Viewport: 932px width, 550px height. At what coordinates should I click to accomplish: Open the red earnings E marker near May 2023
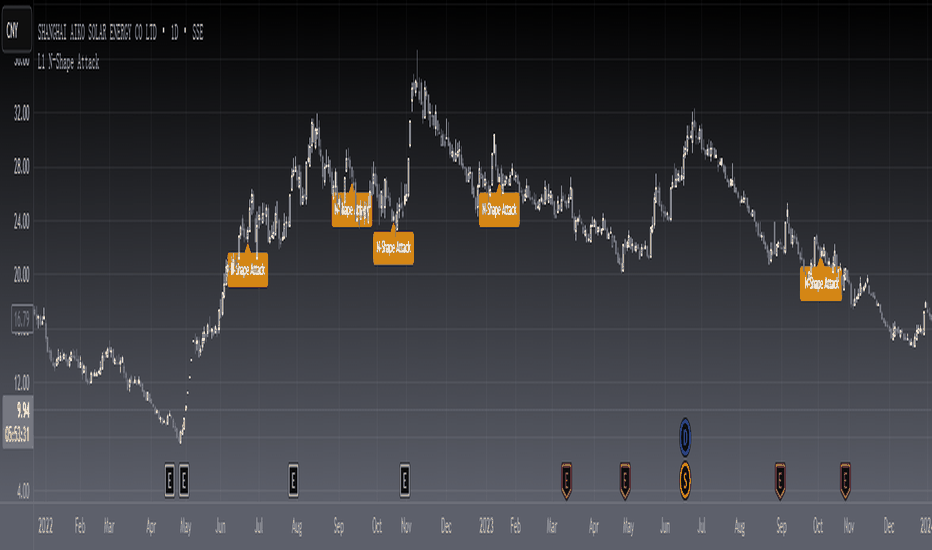click(625, 480)
